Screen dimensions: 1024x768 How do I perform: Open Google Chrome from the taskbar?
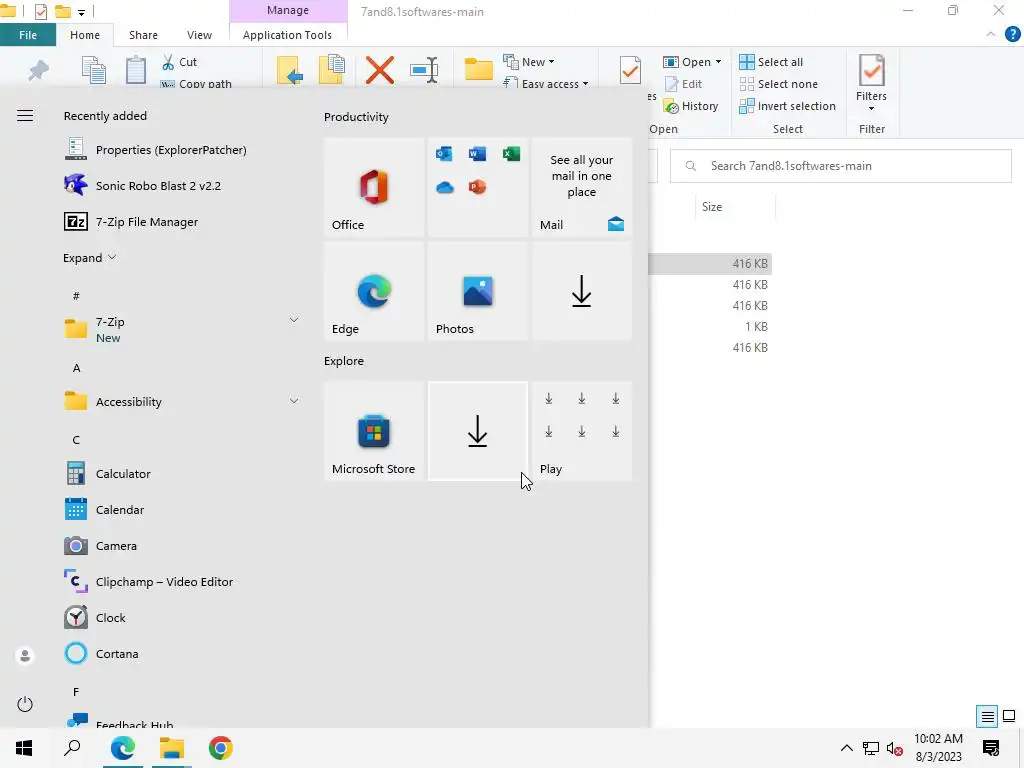coord(220,748)
